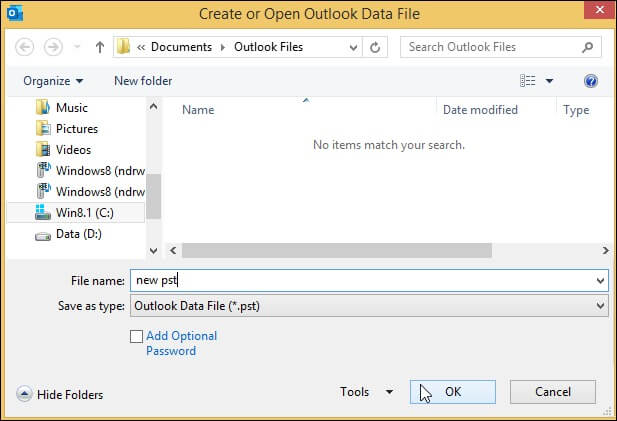The image size is (617, 421).
Task: Create a New folder
Action: click(143, 81)
